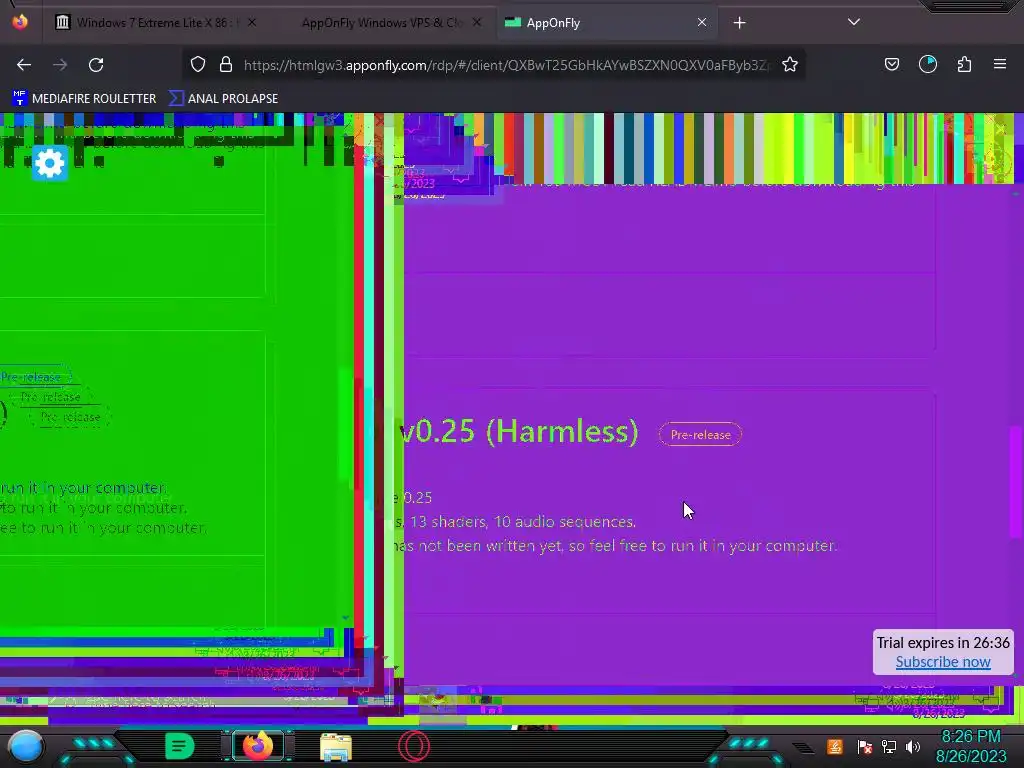Reload the current page
Viewport: 1024px width, 768px height.
coord(96,65)
